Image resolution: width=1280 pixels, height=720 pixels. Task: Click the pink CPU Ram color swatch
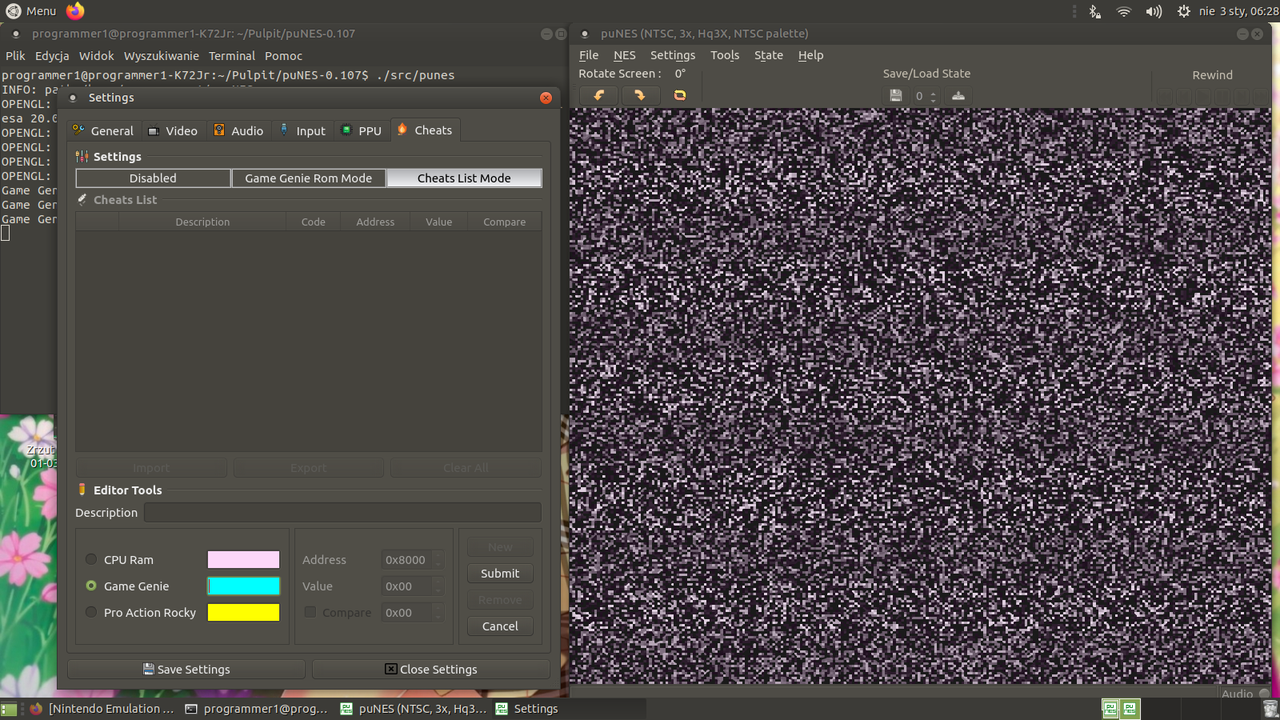243,560
